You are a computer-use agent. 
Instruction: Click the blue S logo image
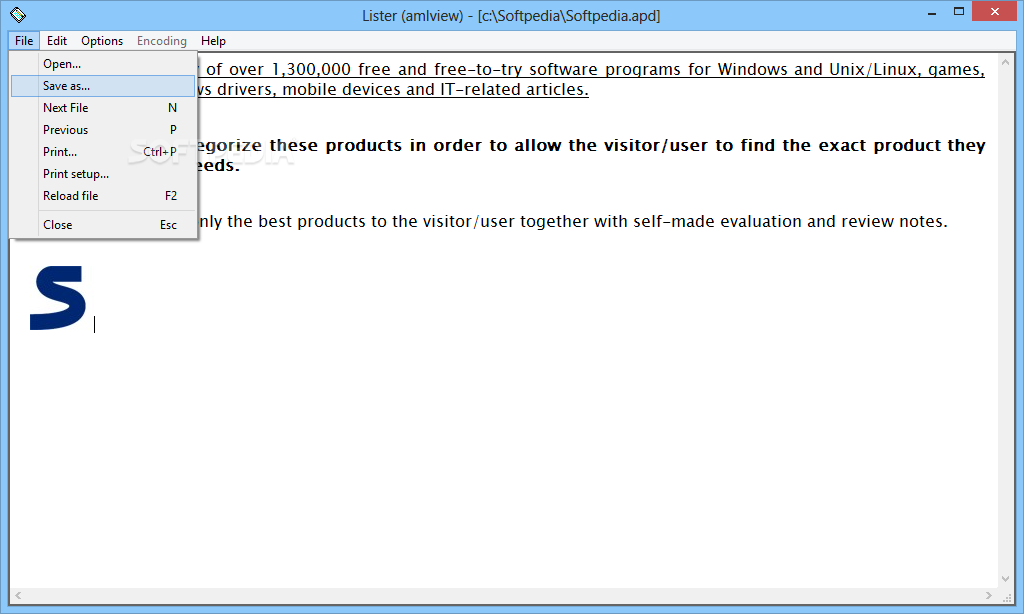[57, 298]
